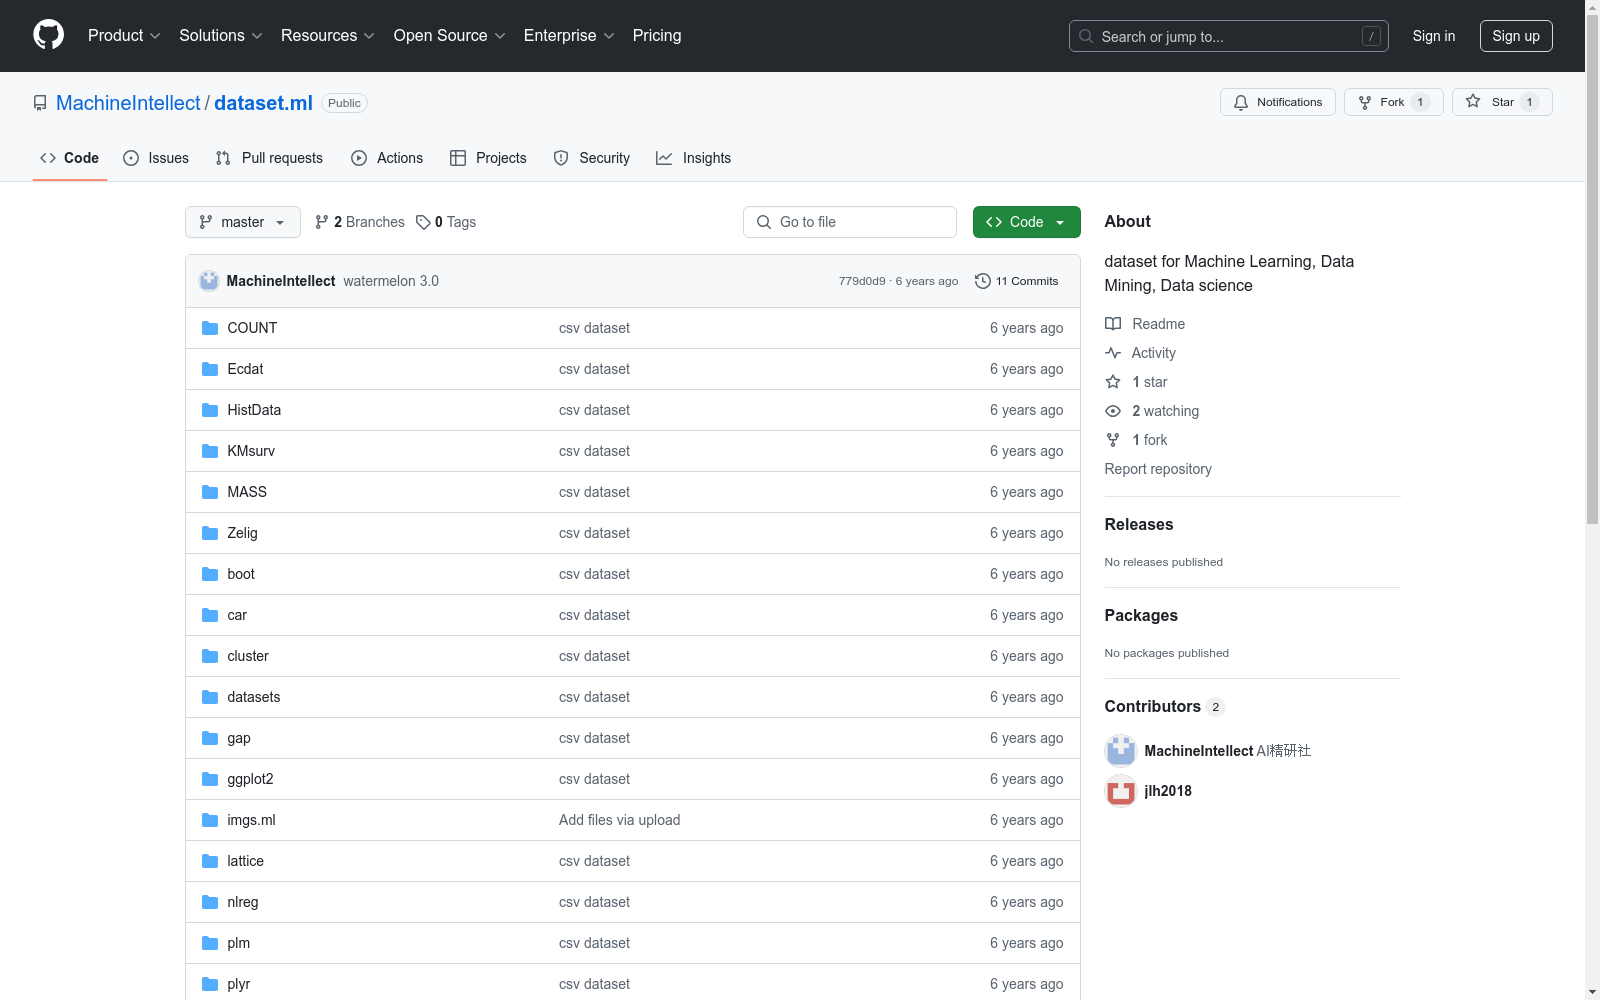
Task: Click the Packages heading link
Action: click(1141, 615)
